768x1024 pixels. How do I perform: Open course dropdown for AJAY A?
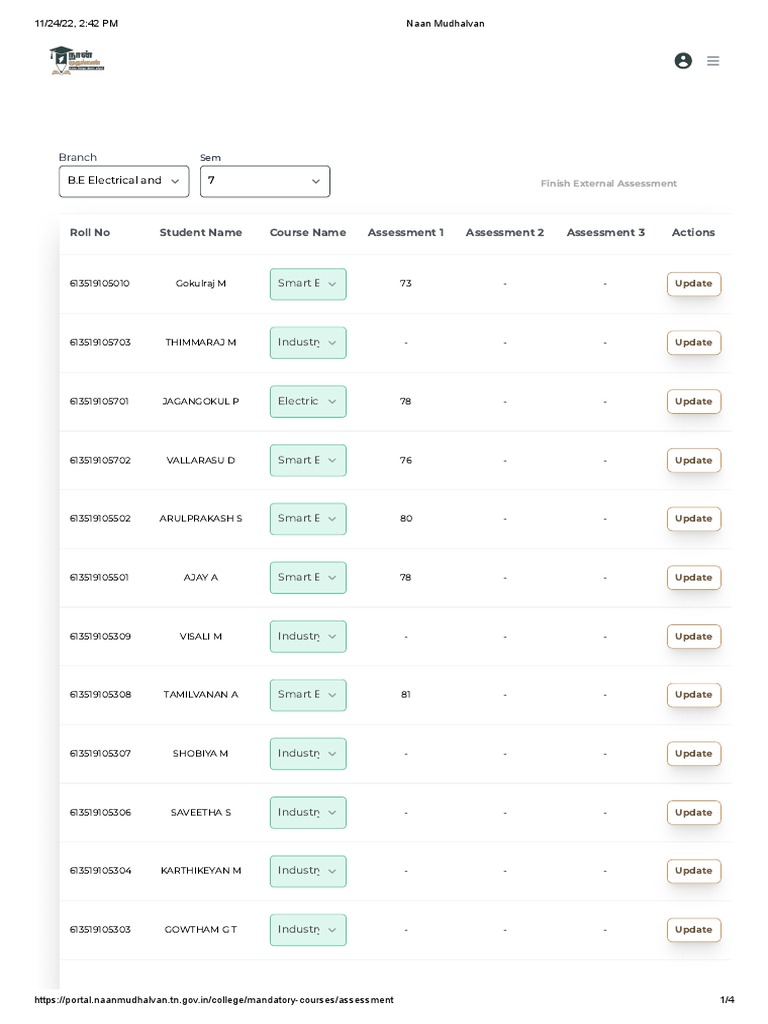[x=308, y=578]
